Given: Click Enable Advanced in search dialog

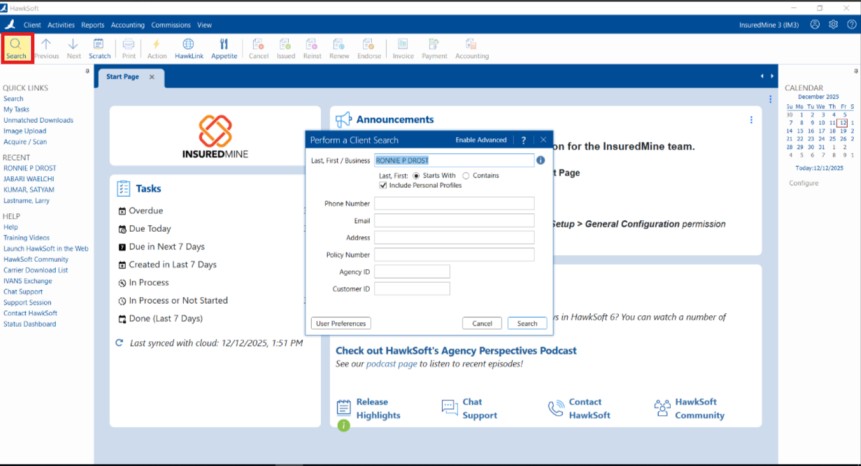Looking at the screenshot, I should (481, 140).
